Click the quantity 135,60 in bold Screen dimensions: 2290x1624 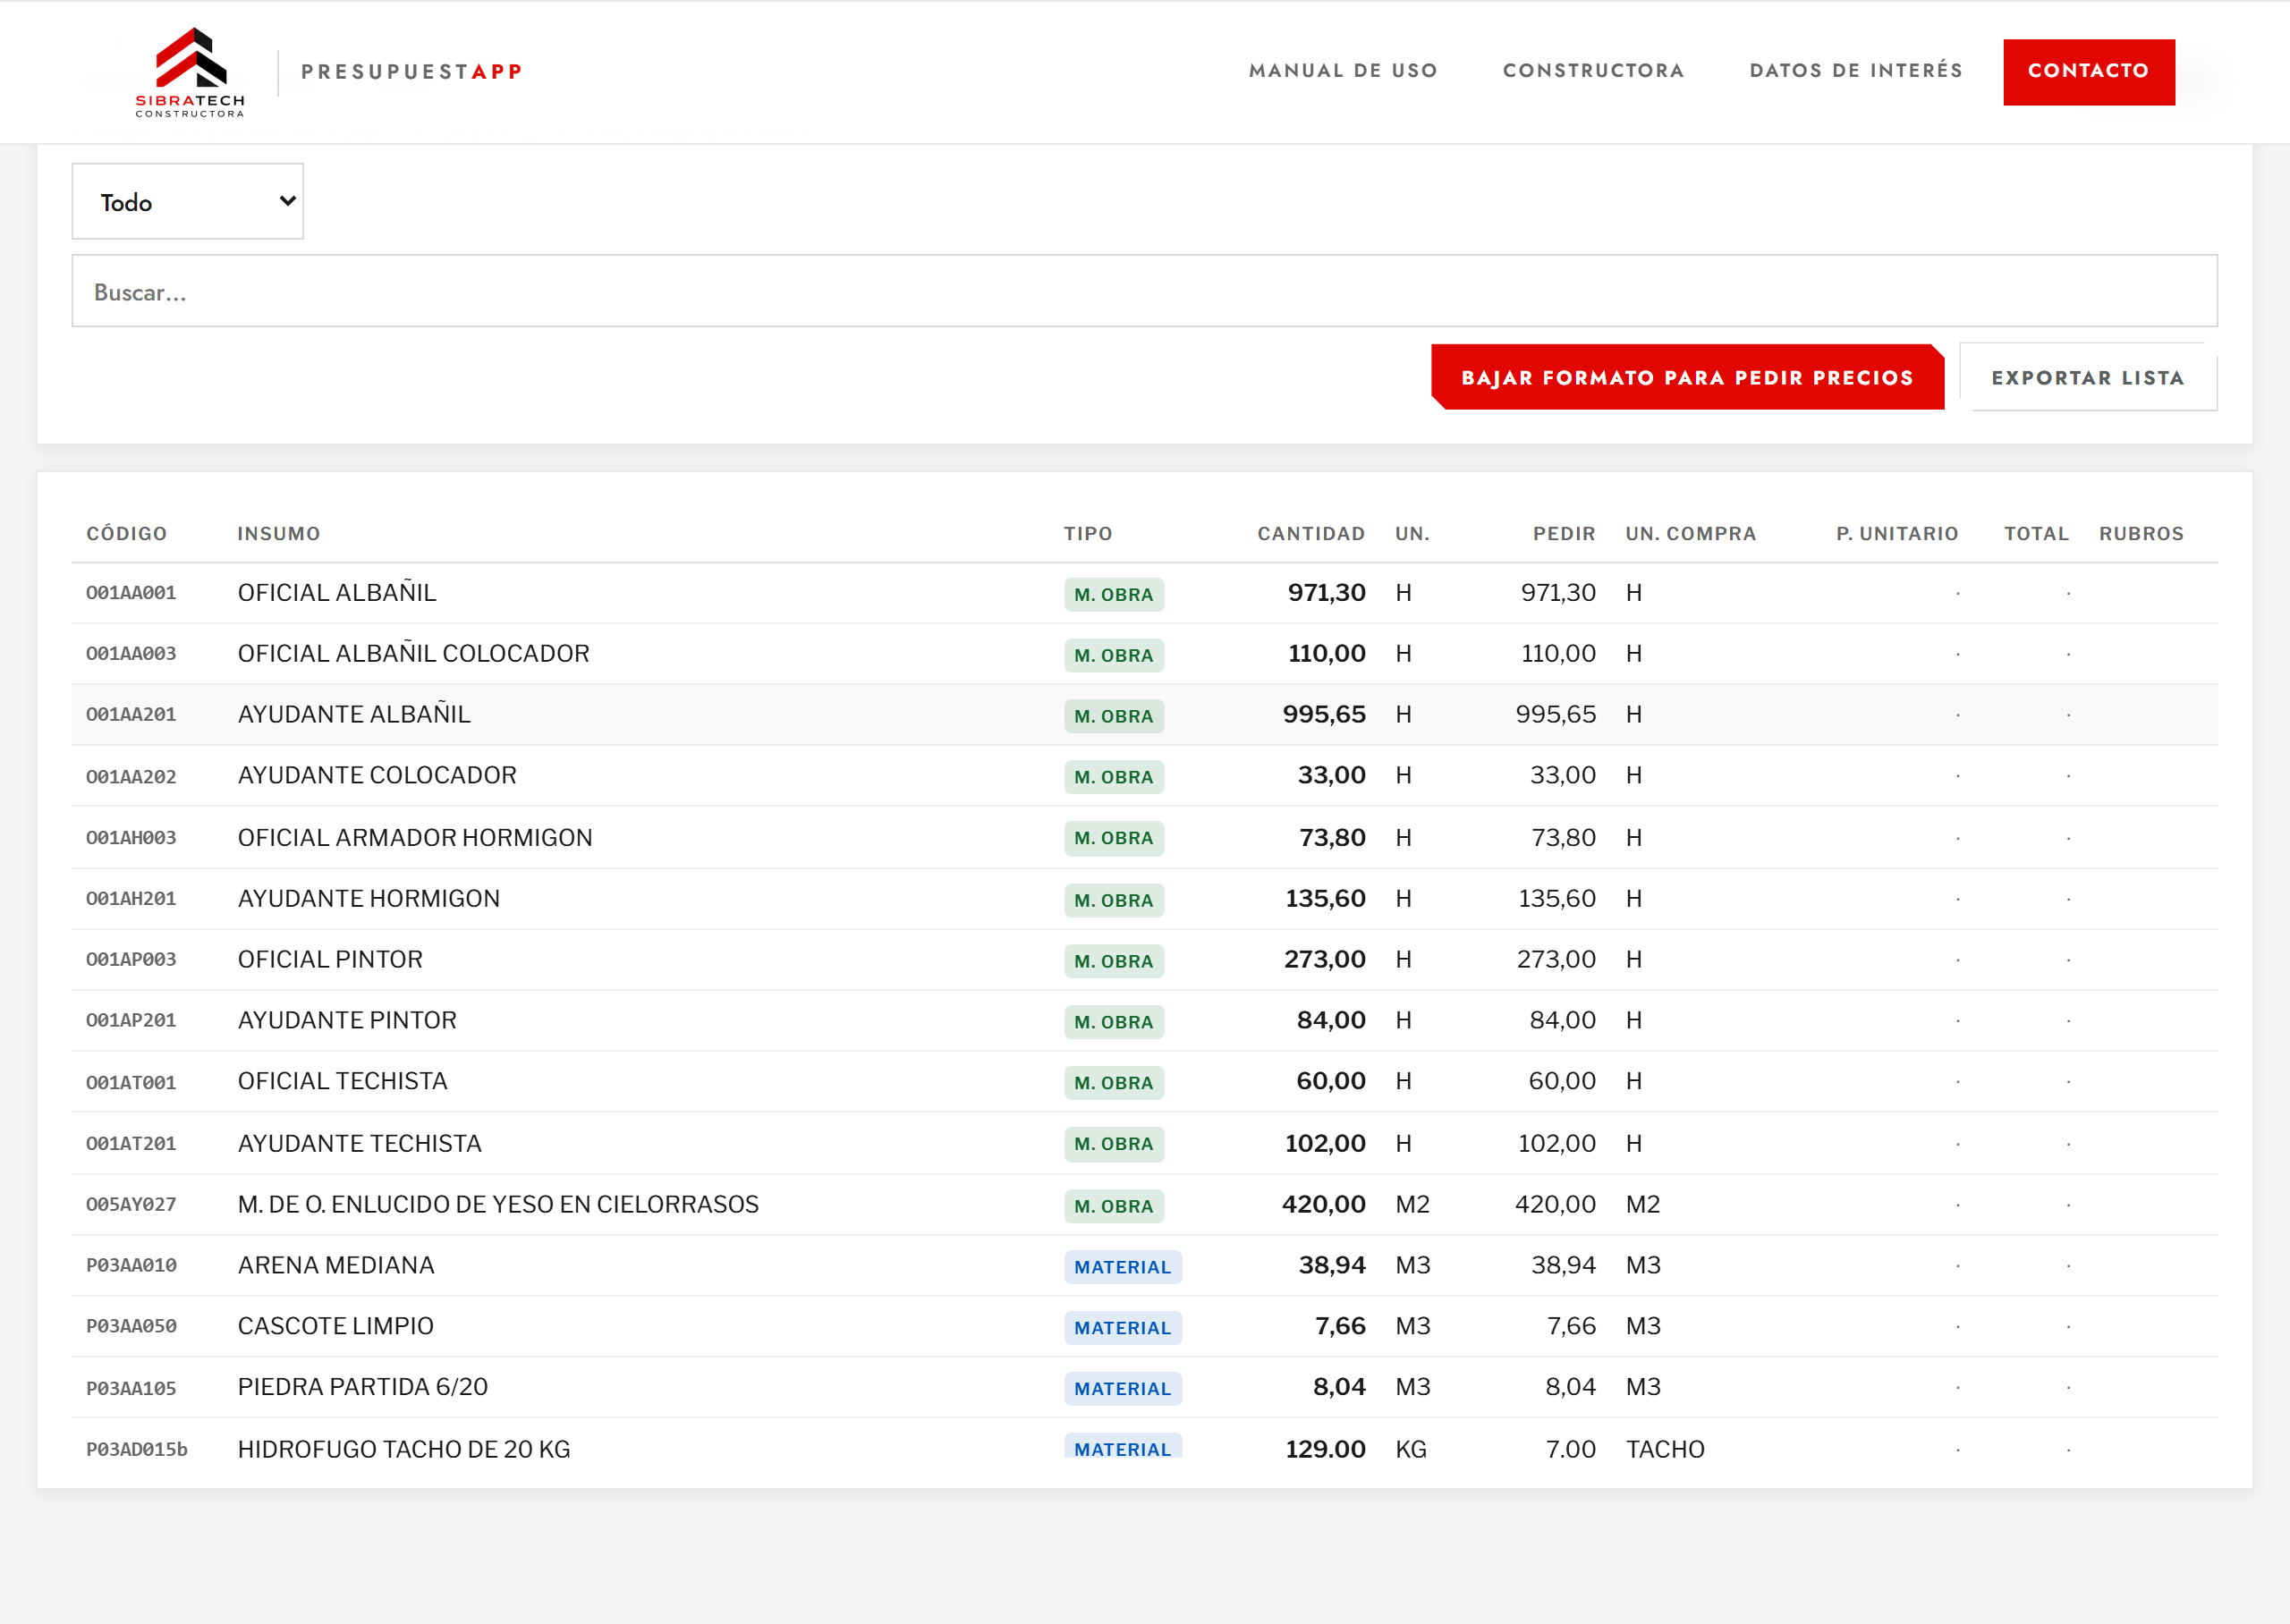[x=1325, y=899]
